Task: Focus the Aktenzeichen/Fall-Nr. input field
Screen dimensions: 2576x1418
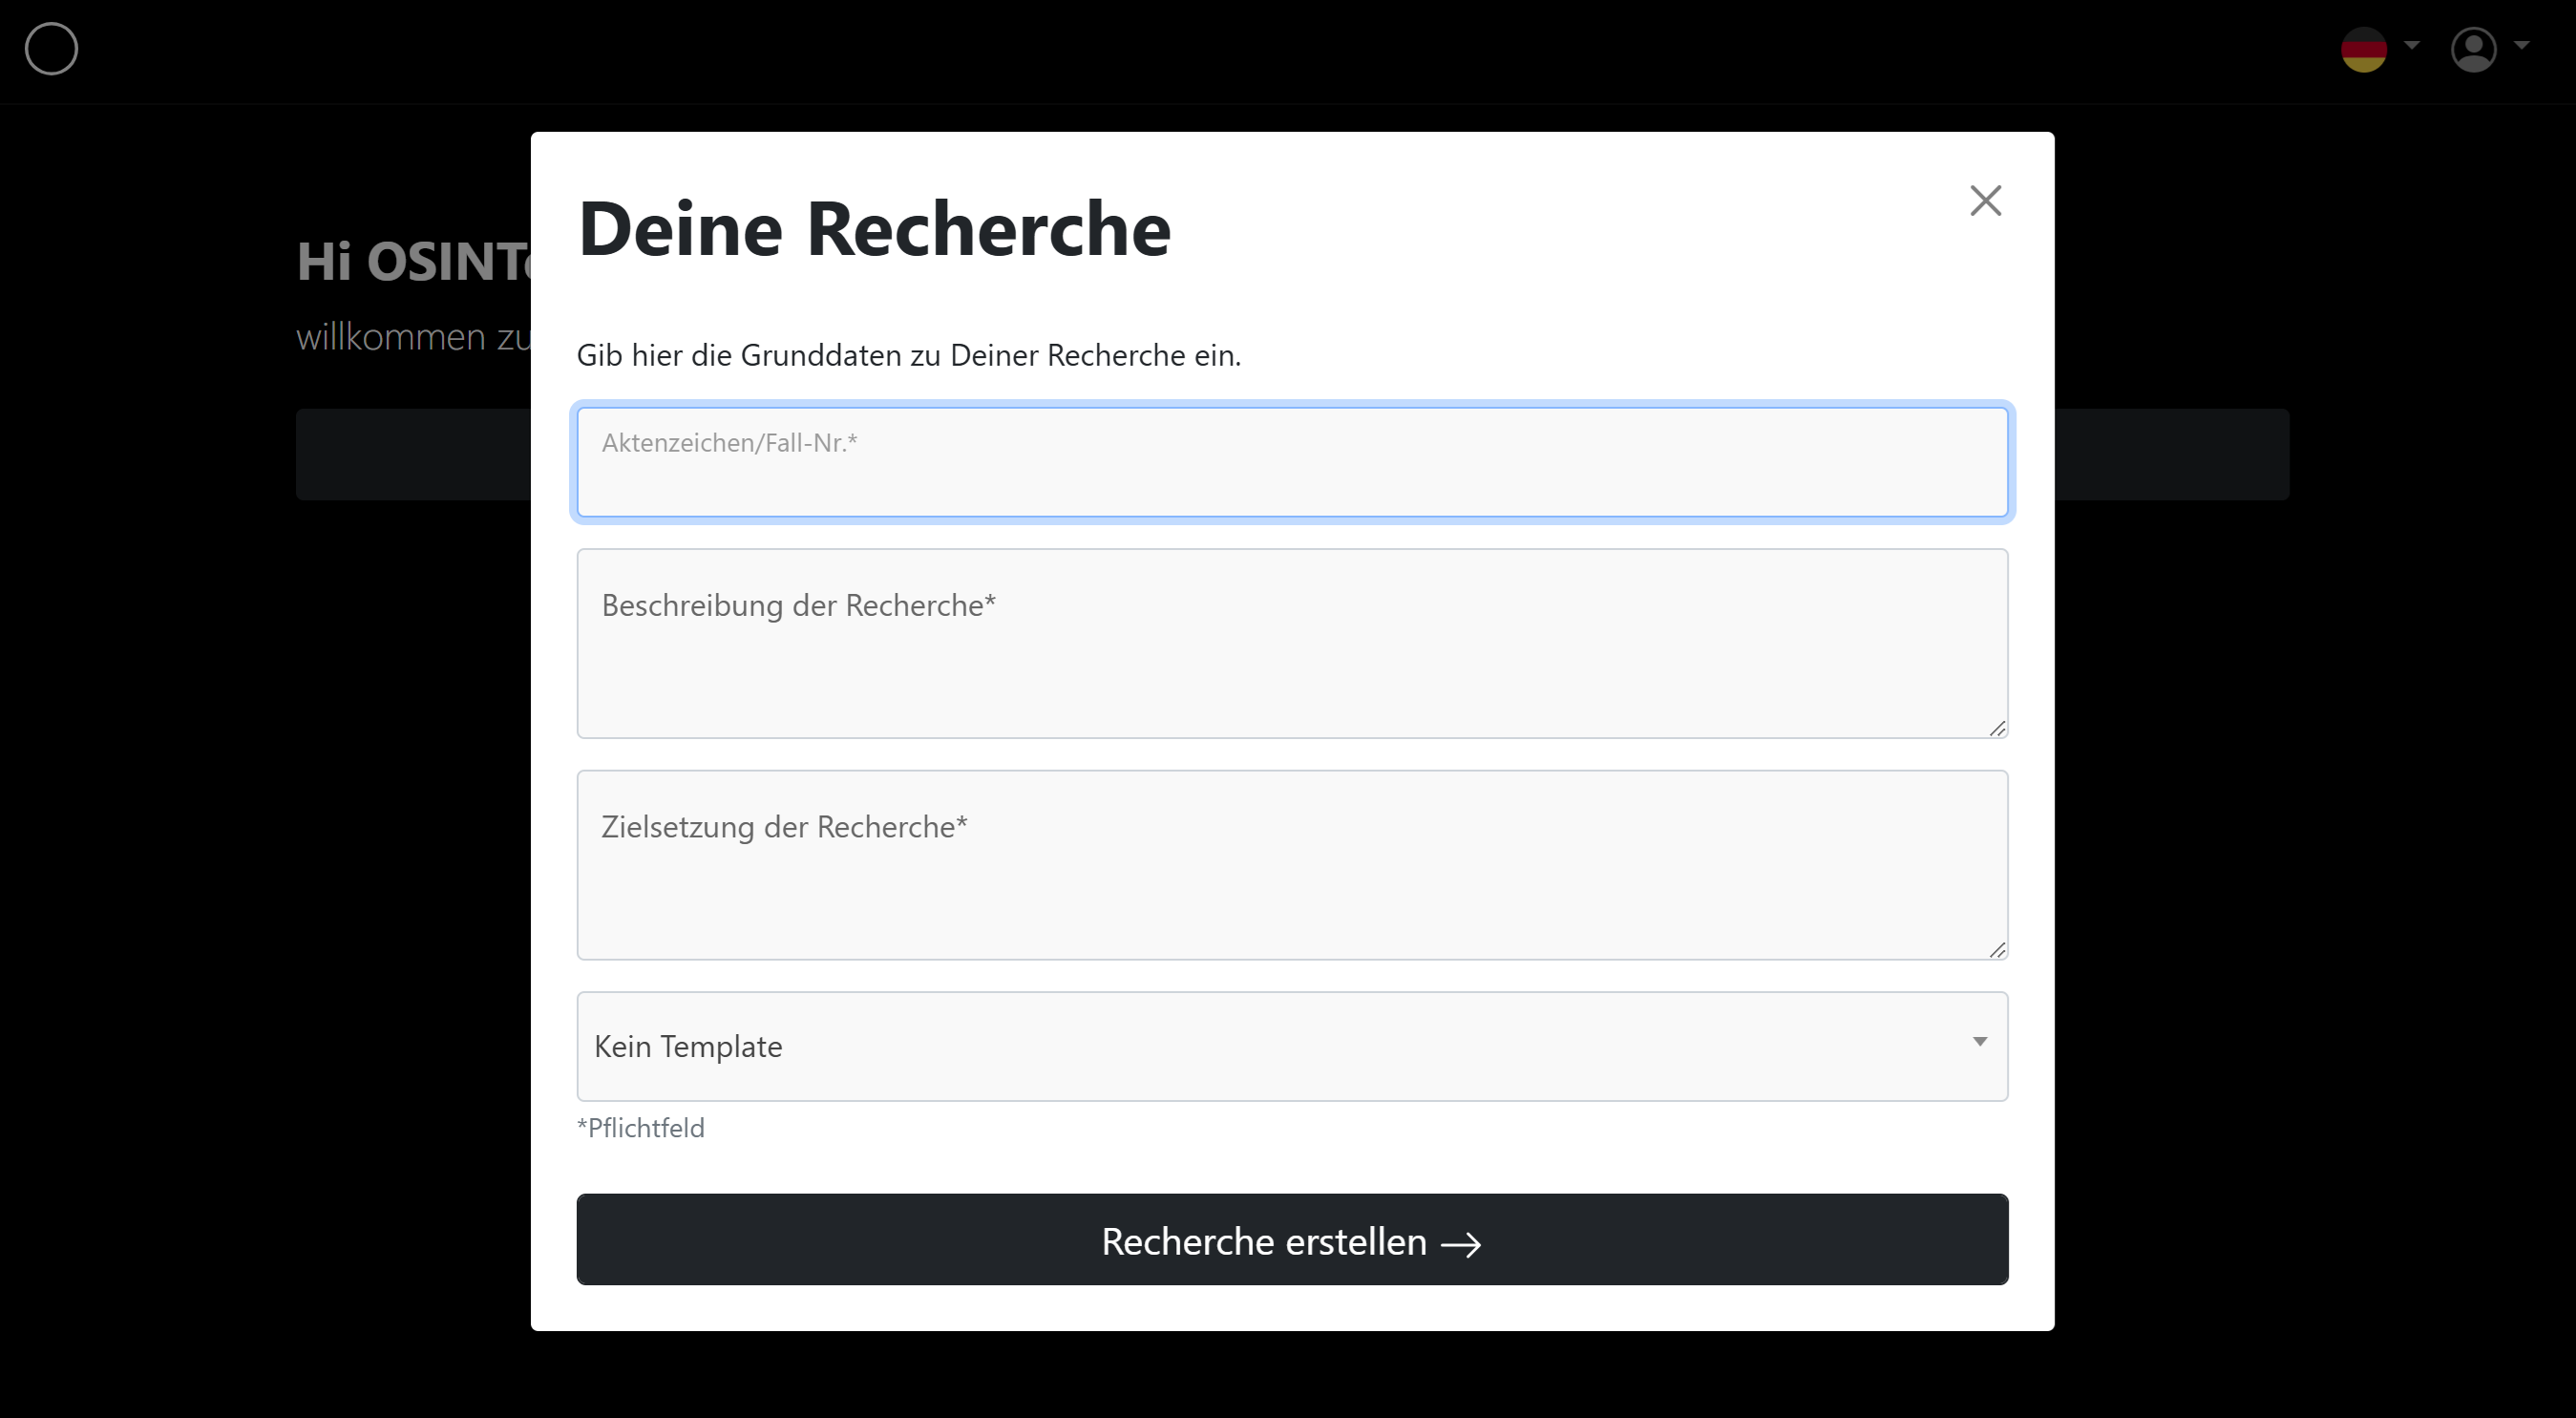Action: [1291, 463]
